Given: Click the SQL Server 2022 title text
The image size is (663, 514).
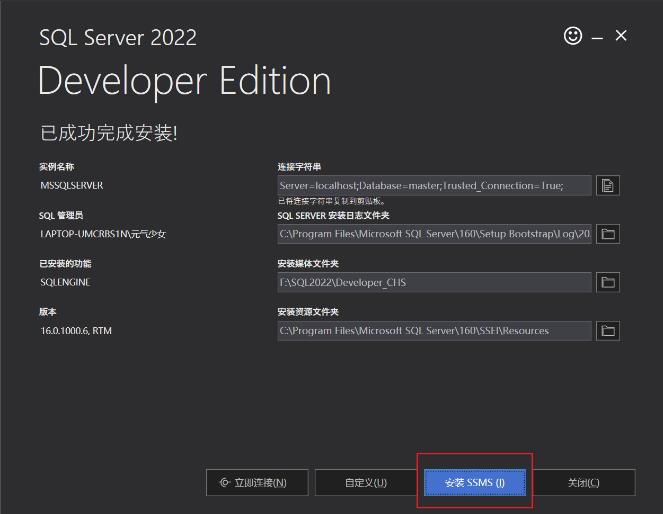Looking at the screenshot, I should [x=118, y=38].
